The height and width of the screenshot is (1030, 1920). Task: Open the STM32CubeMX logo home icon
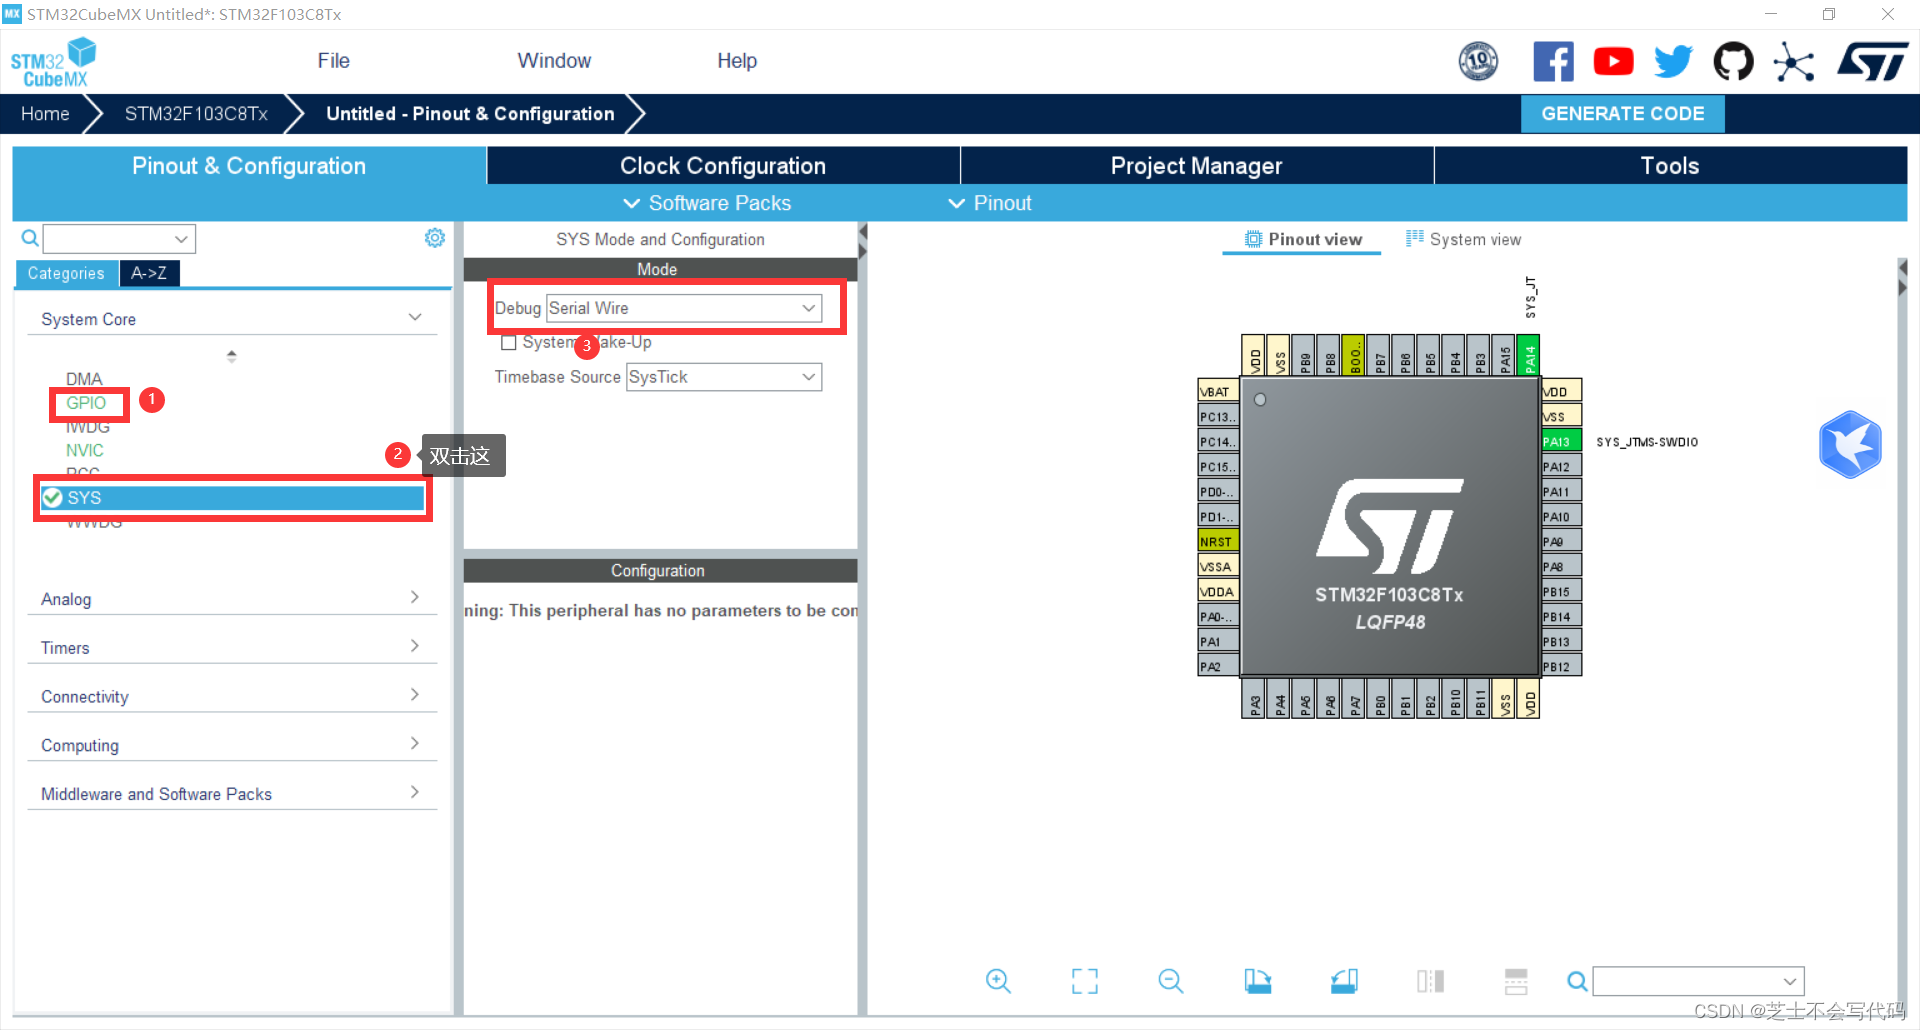53,62
